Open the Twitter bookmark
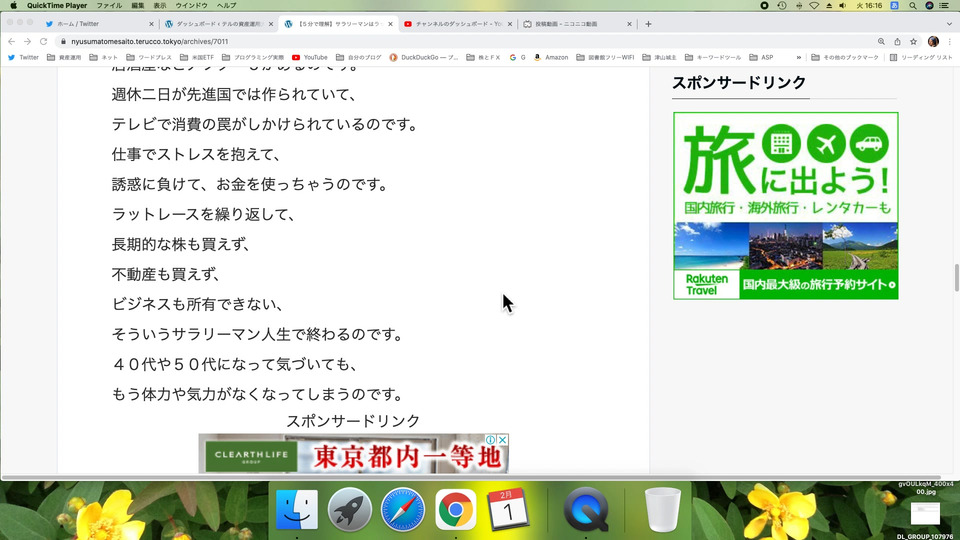 click(x=23, y=58)
